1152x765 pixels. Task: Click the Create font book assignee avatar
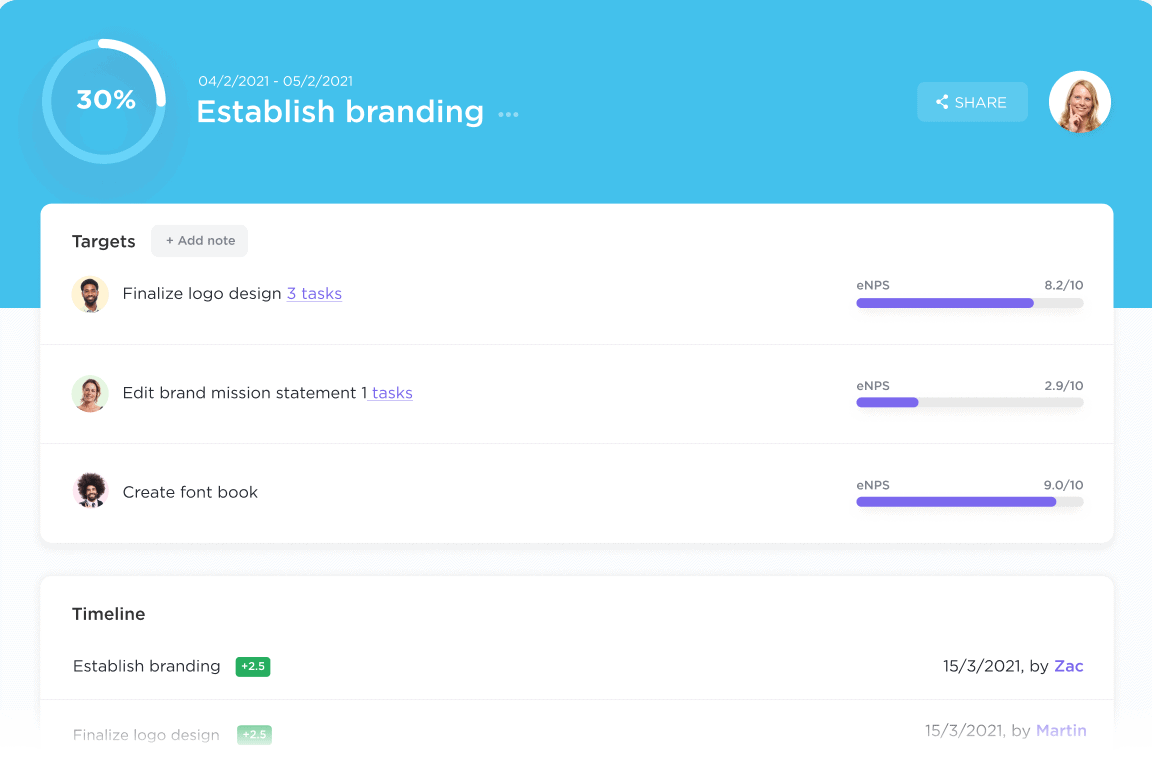coord(90,491)
